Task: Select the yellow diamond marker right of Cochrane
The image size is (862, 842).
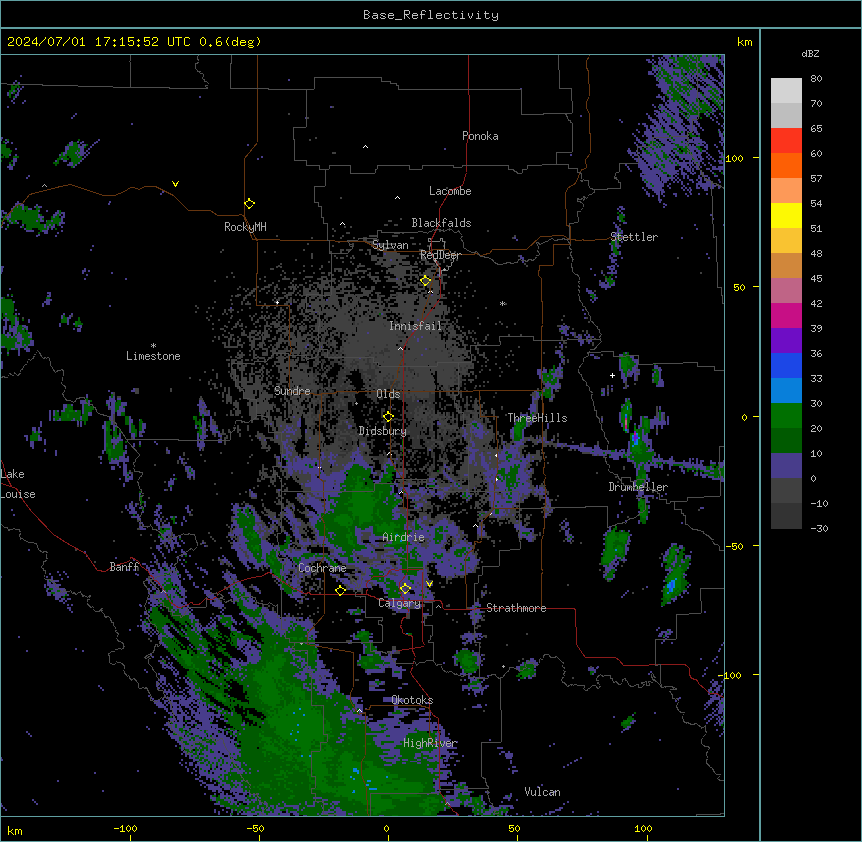Action: tap(340, 590)
